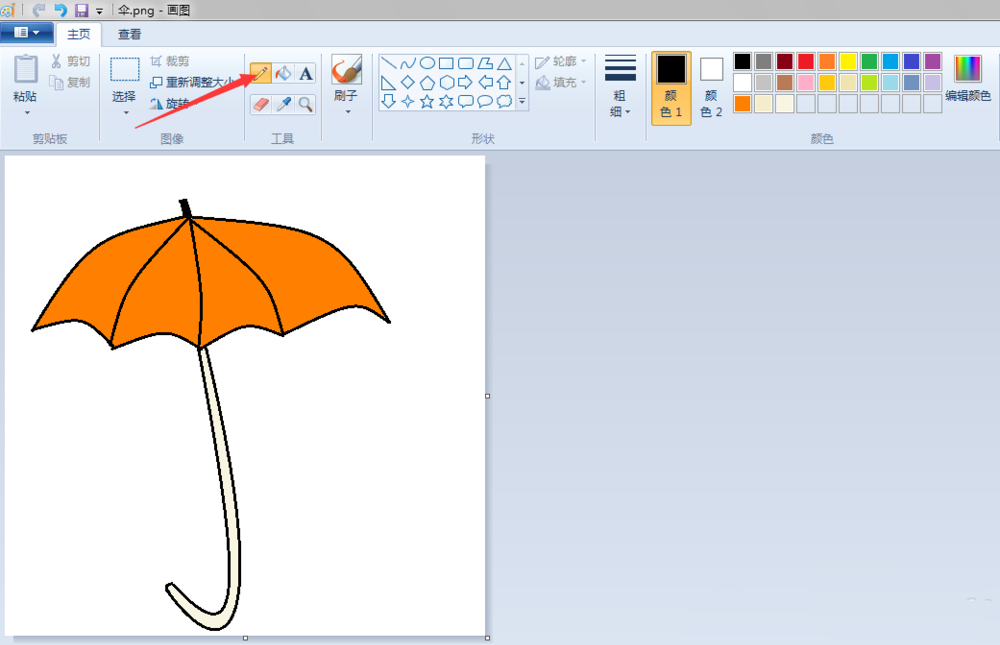Open the Paste (粘贴) dropdown arrow
Image resolution: width=1000 pixels, height=645 pixels.
click(26, 112)
